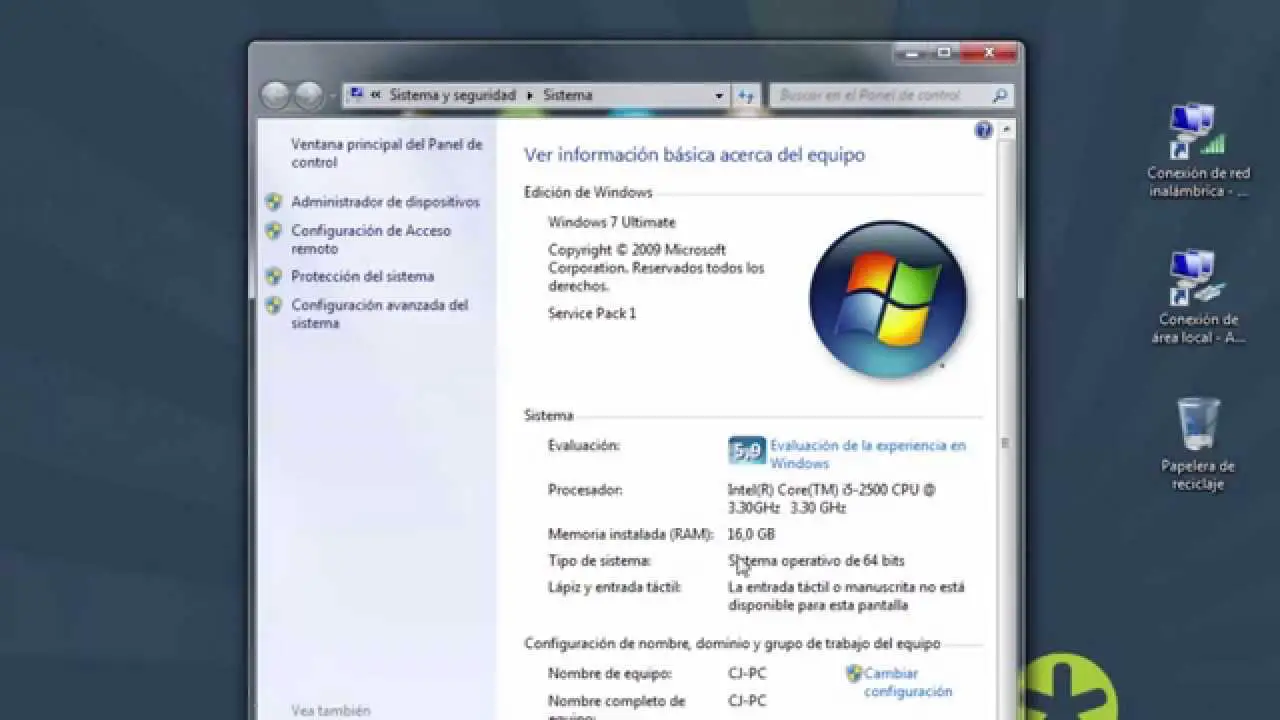Open Administrador de dispositivos link

tap(385, 201)
